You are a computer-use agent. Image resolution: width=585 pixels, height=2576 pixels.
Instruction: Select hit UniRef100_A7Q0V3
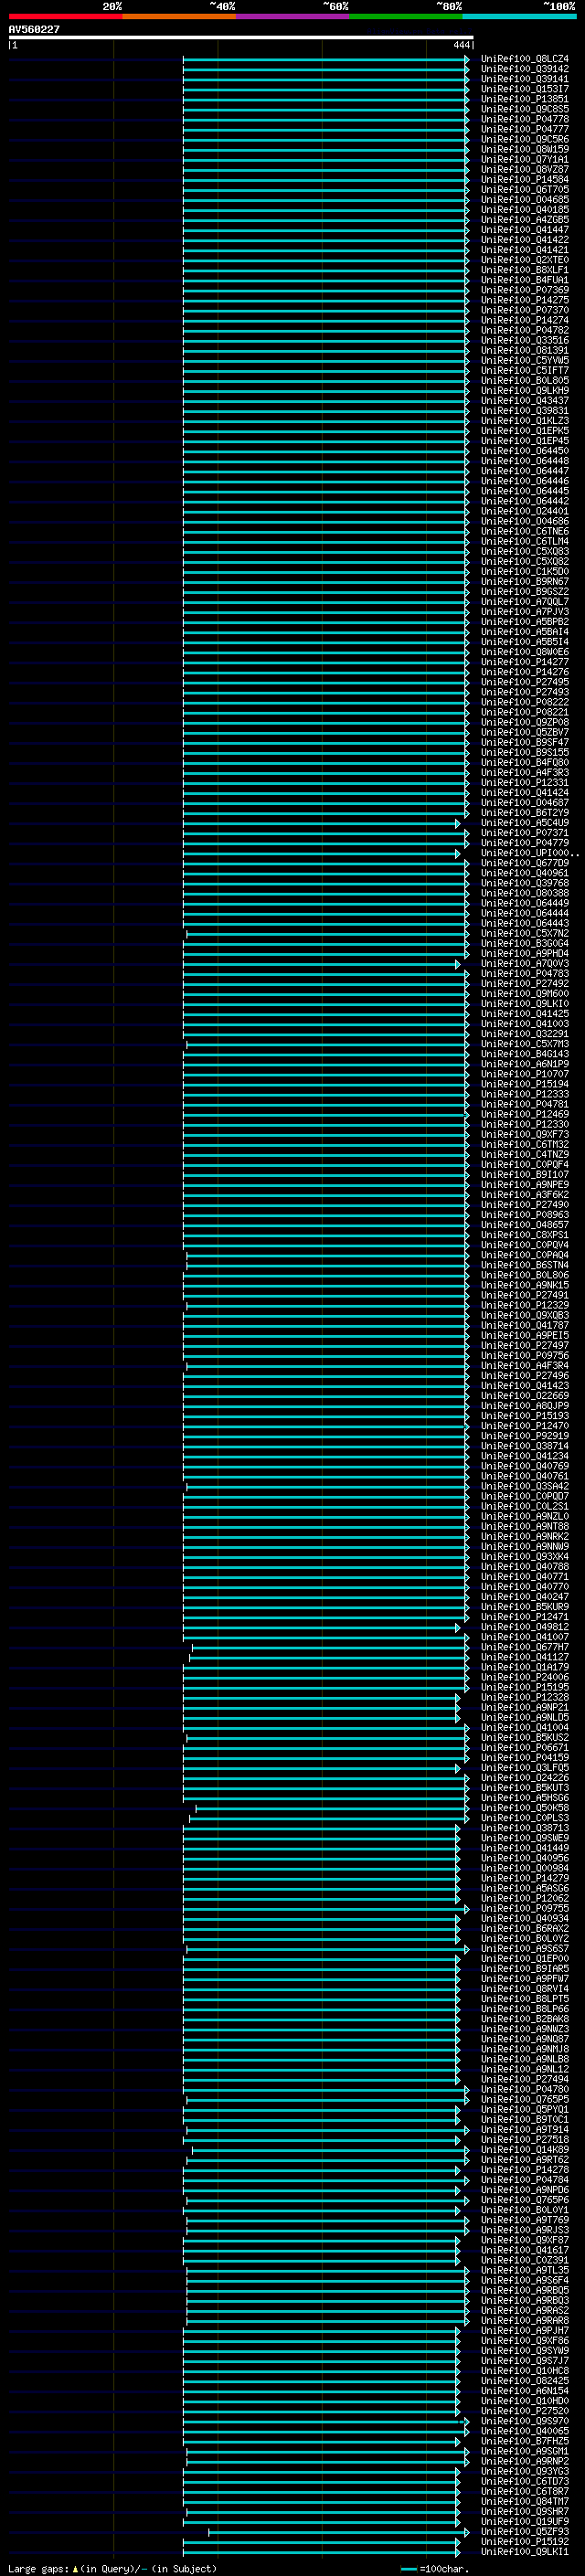coord(525,964)
